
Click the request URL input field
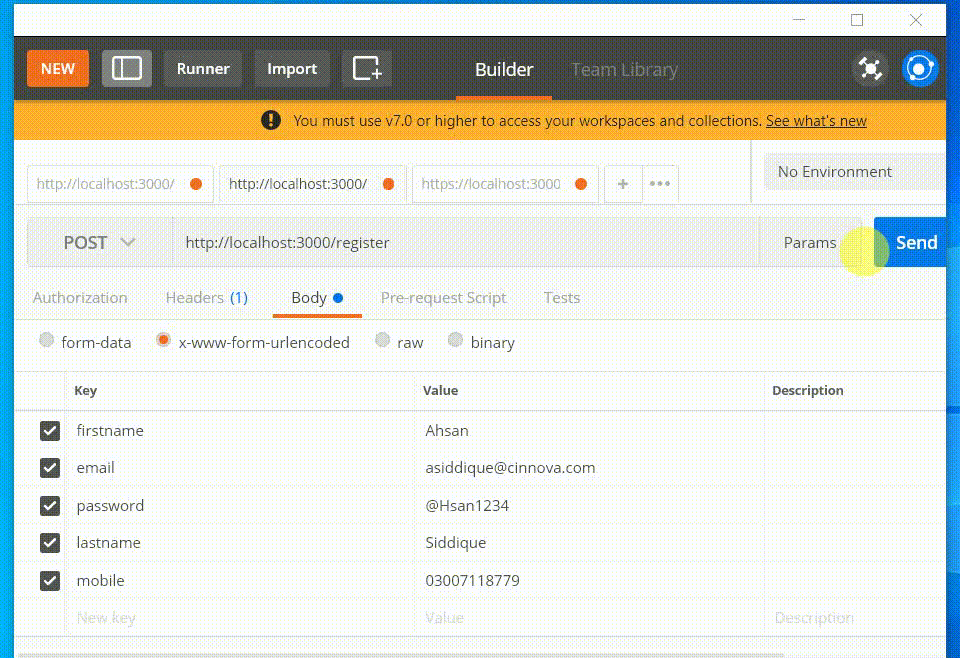pyautogui.click(x=450, y=241)
